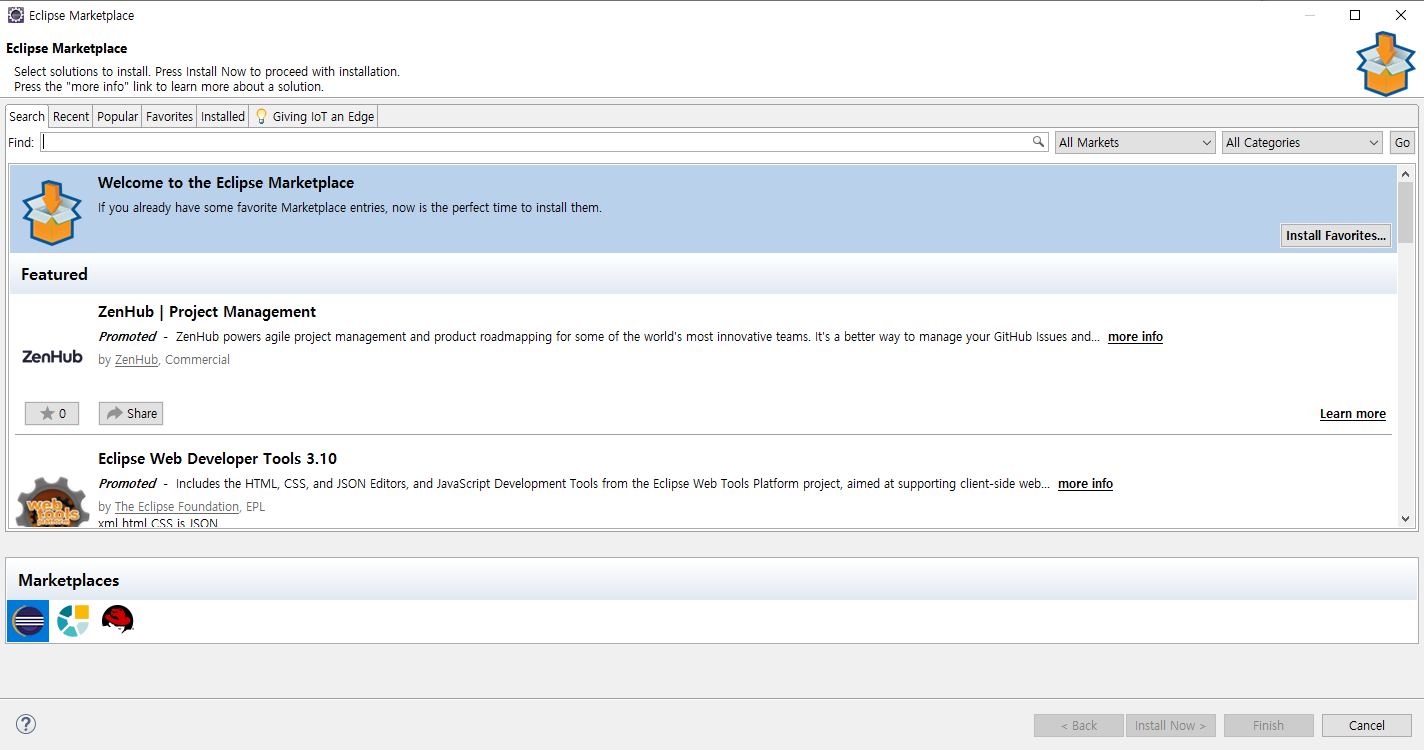Click the Eclipse Web Developer Tools 3.10 title

pos(217,459)
